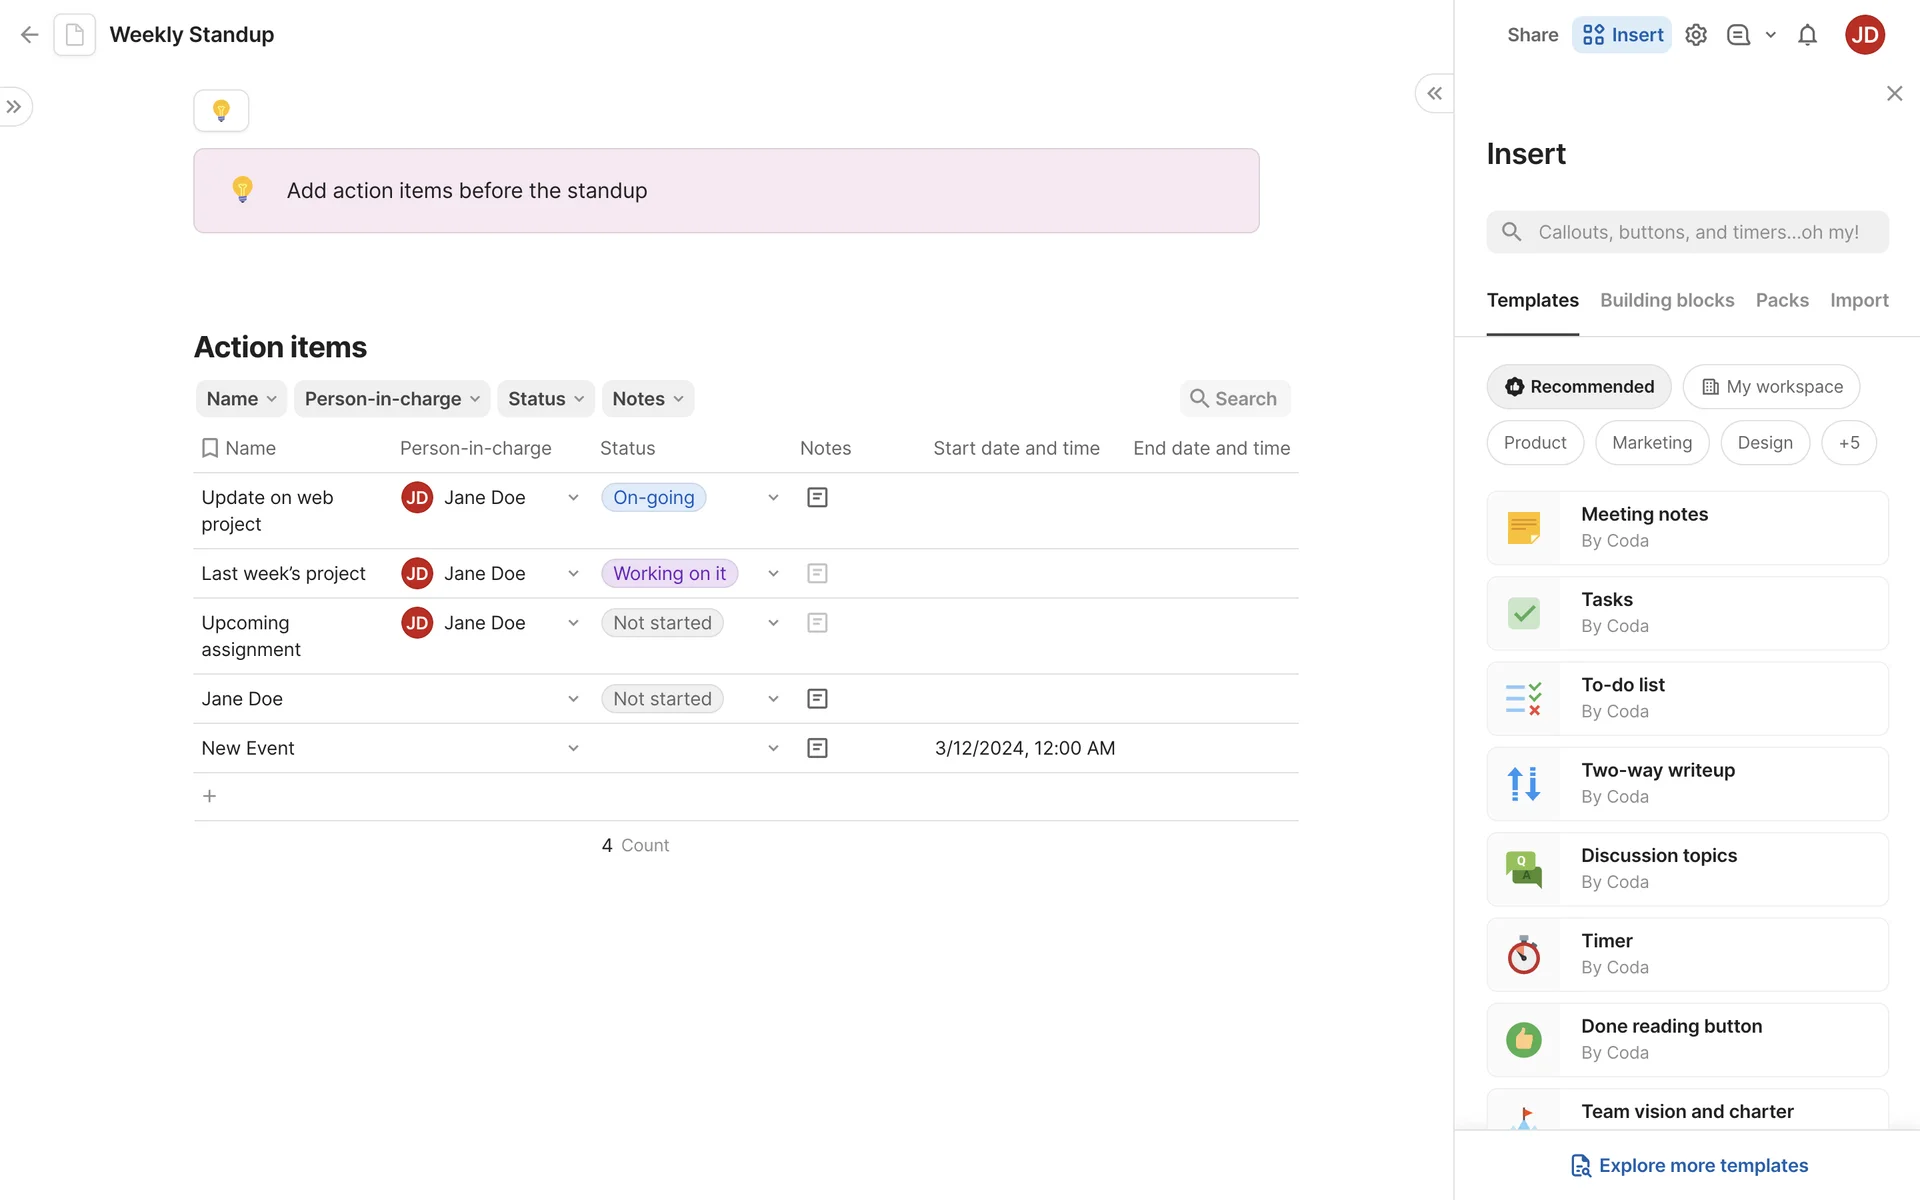Toggle the My workspace filter chip
Screen dimensions: 1920x1200
[1771, 387]
